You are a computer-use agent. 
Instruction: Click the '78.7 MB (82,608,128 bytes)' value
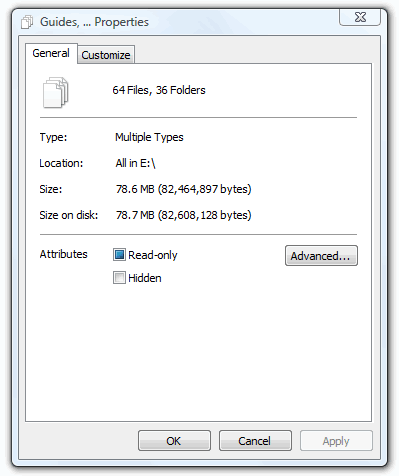coord(183,215)
